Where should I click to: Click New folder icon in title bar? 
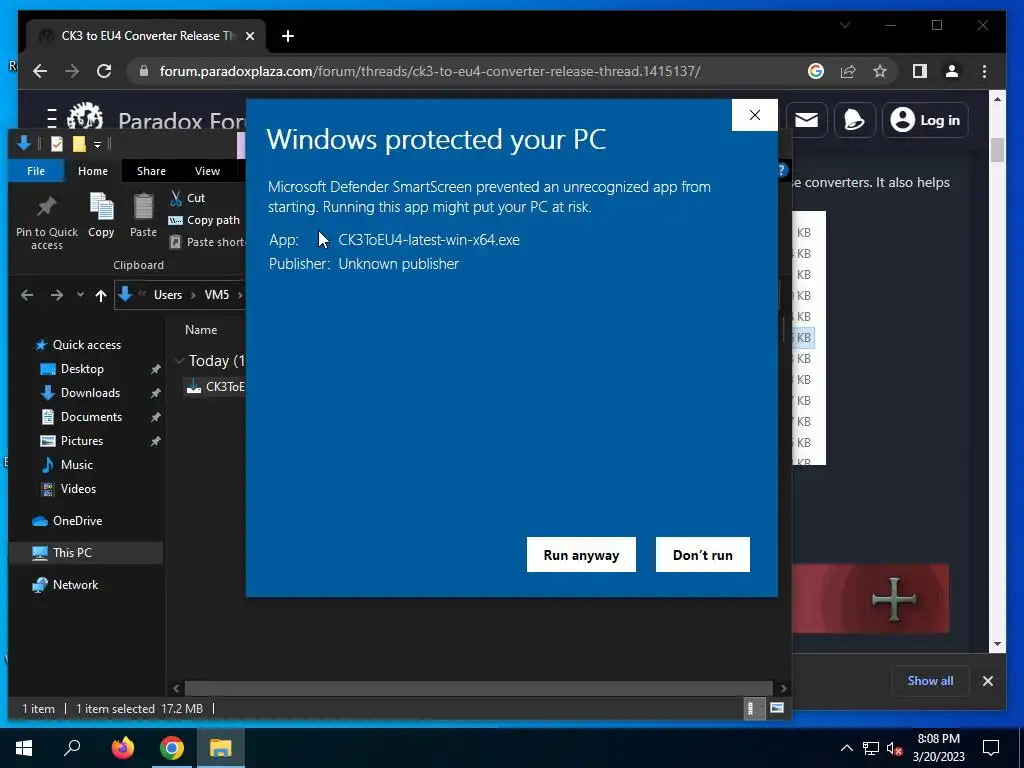(79, 144)
